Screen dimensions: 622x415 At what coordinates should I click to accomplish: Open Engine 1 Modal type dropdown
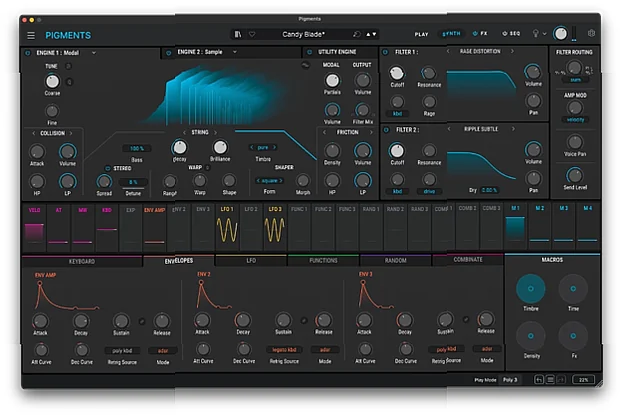[94, 53]
